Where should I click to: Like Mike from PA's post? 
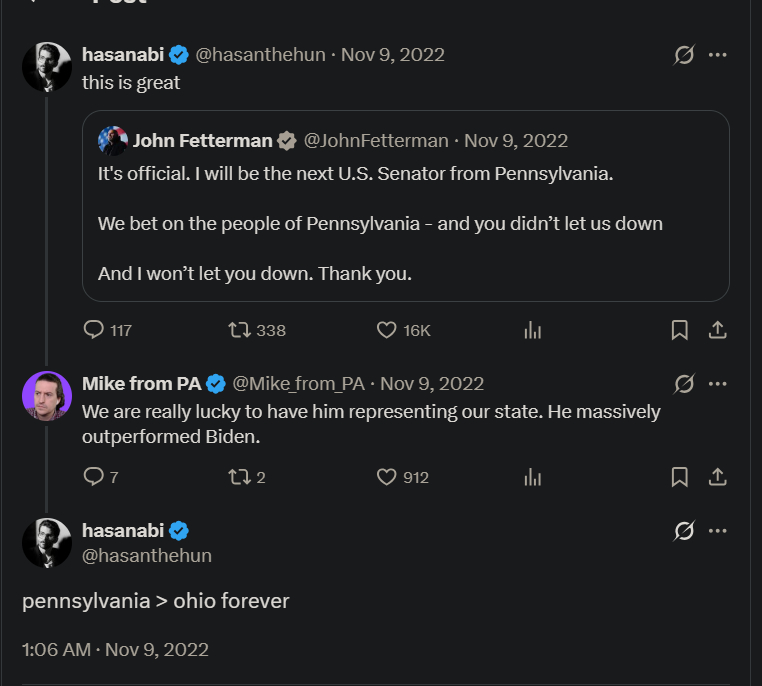(387, 477)
